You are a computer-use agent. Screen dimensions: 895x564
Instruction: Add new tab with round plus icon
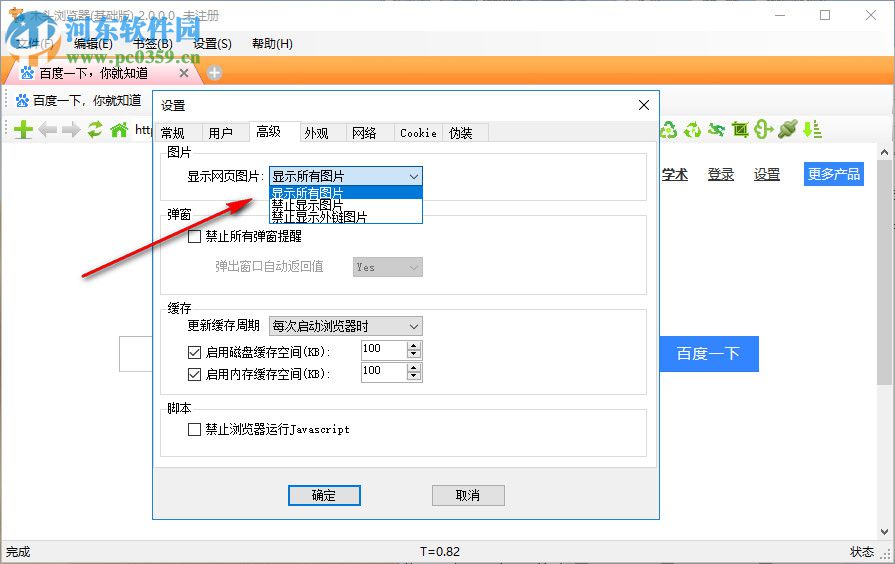214,73
